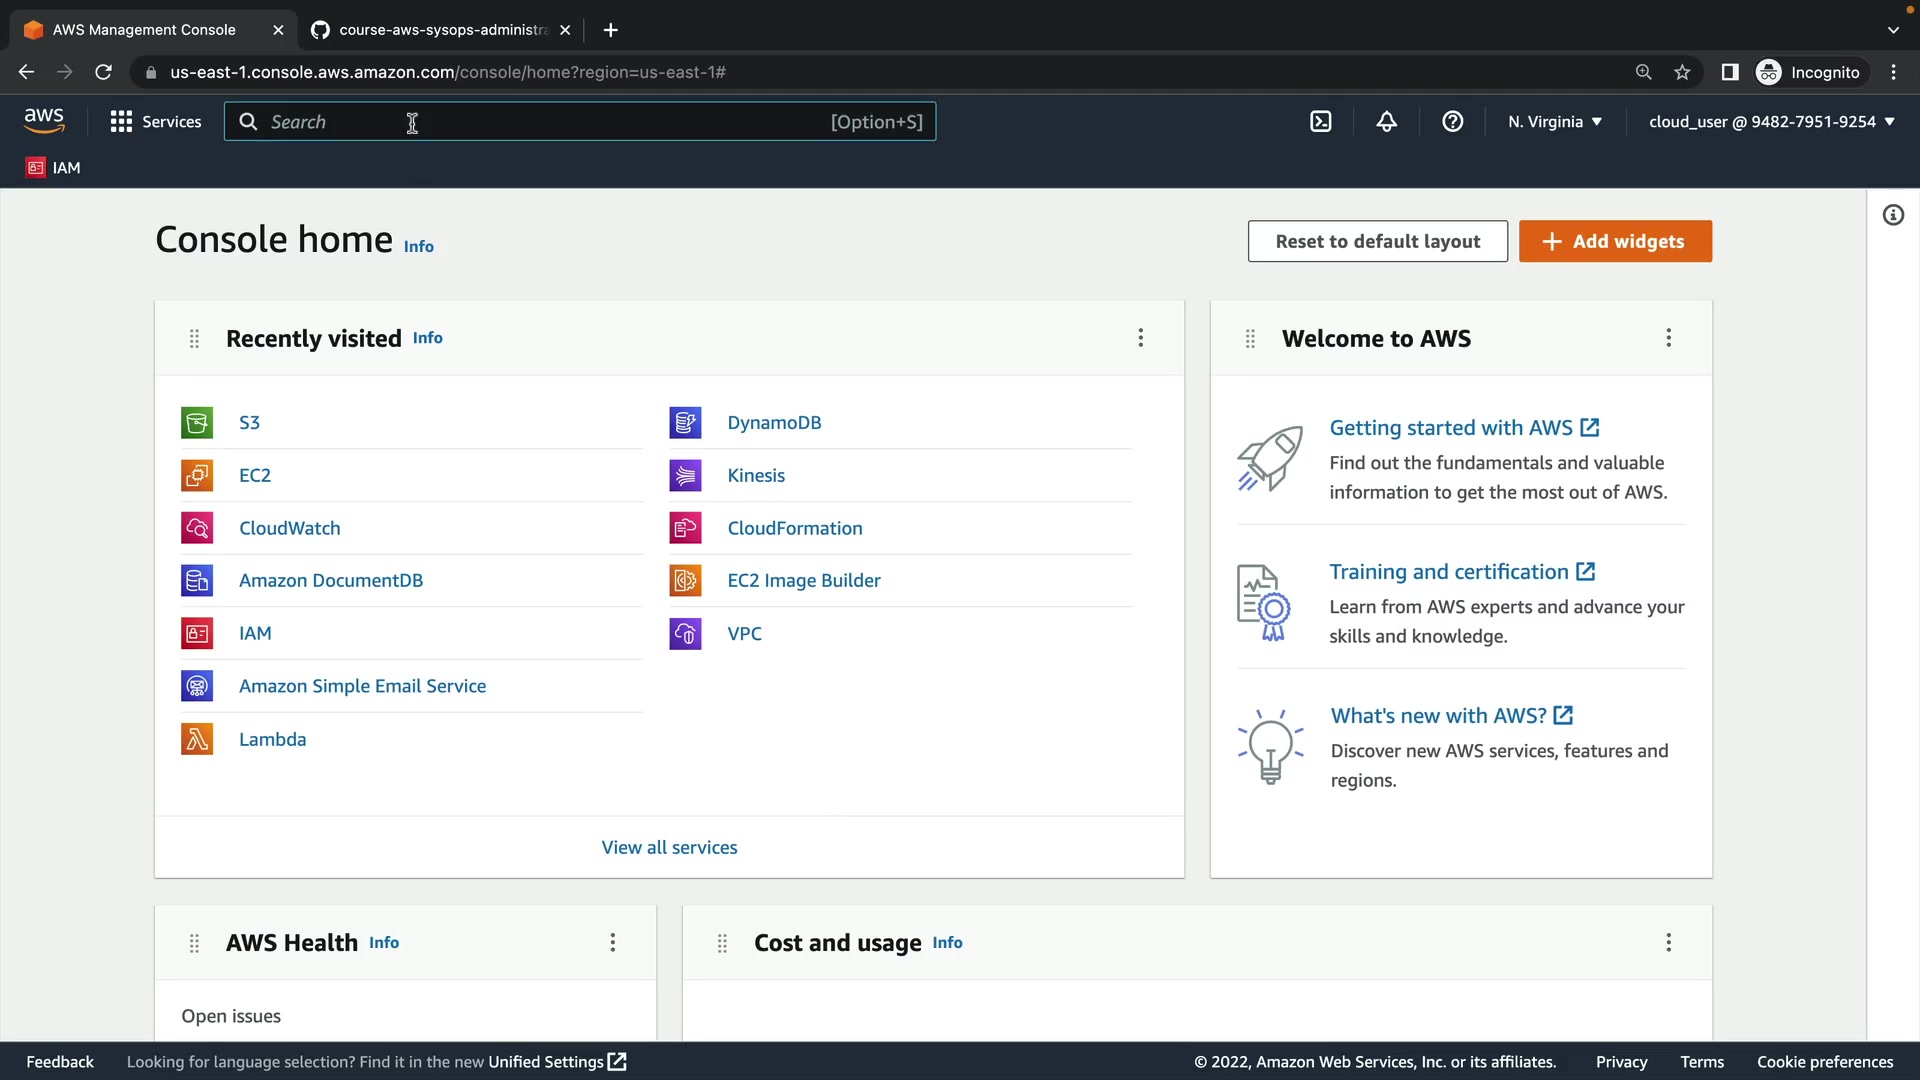Open the CloudShell terminal icon
The width and height of the screenshot is (1920, 1080).
(x=1321, y=122)
